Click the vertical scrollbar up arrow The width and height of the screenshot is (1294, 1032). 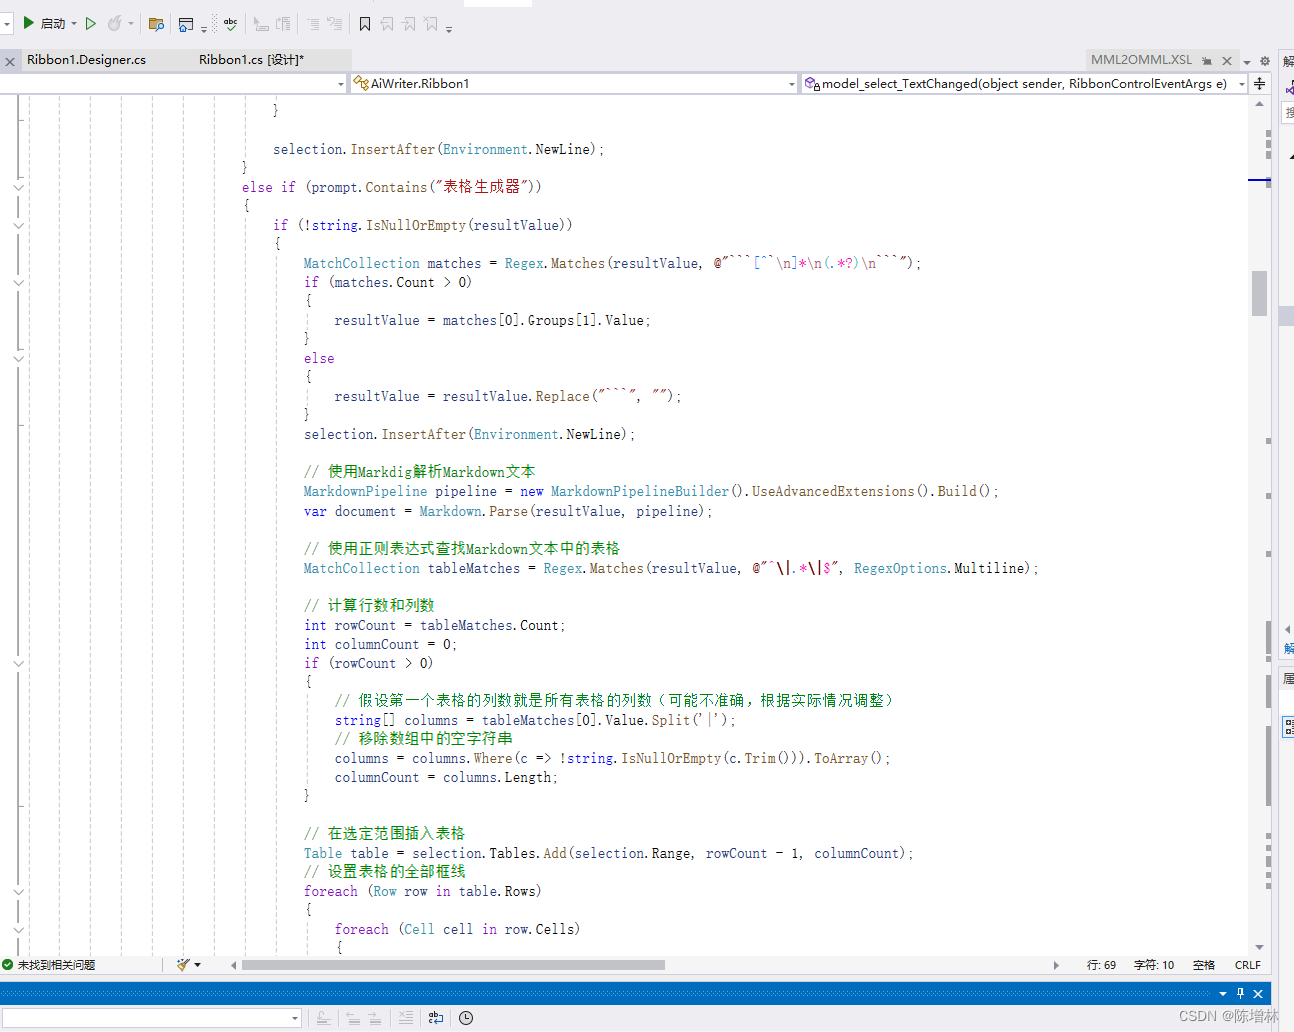point(1259,104)
